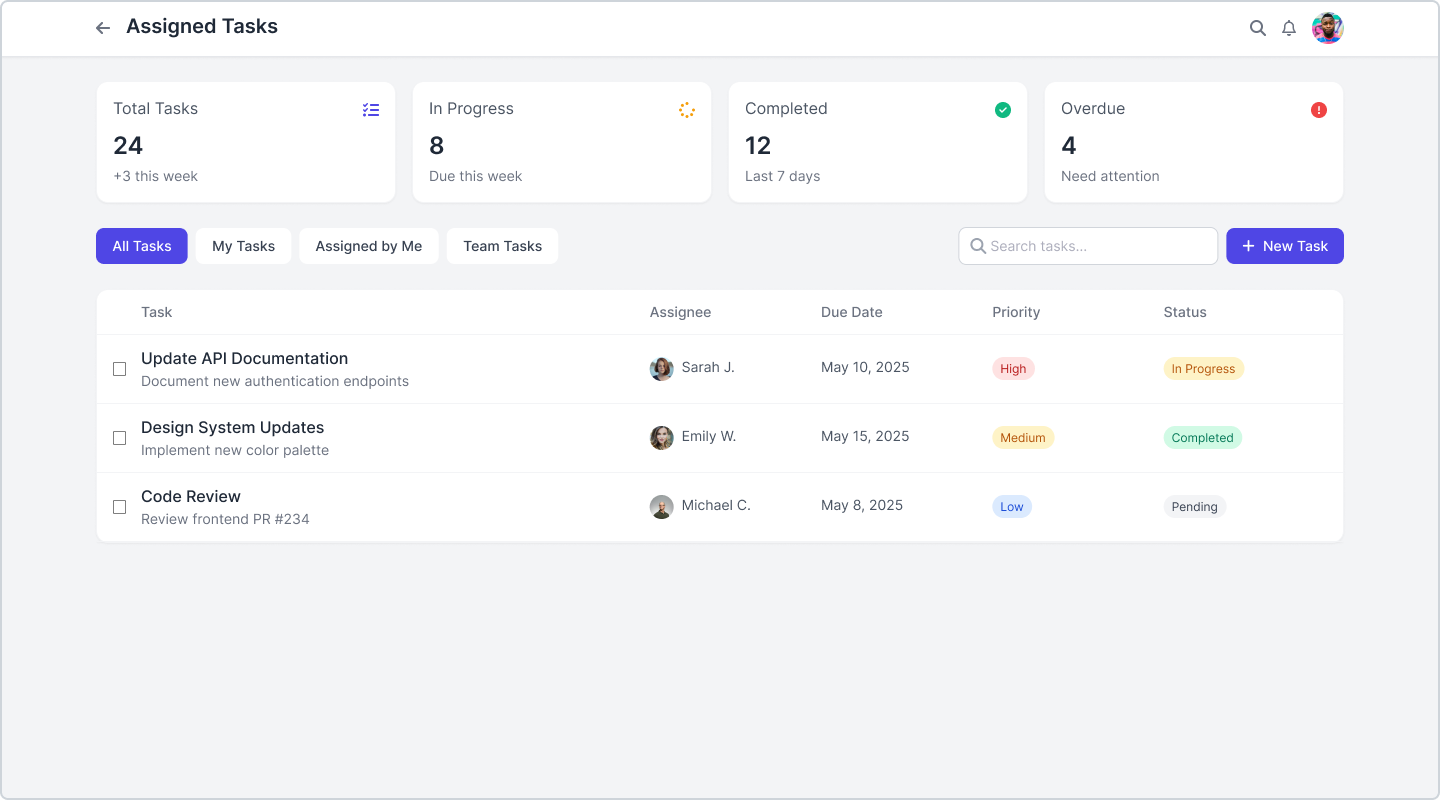Click the High priority badge

tap(1013, 369)
